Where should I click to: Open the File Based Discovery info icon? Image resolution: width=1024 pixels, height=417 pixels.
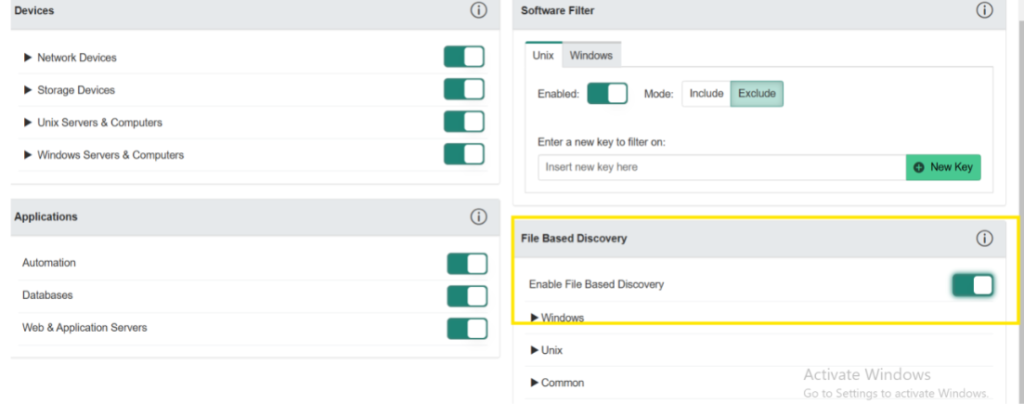pos(984,238)
